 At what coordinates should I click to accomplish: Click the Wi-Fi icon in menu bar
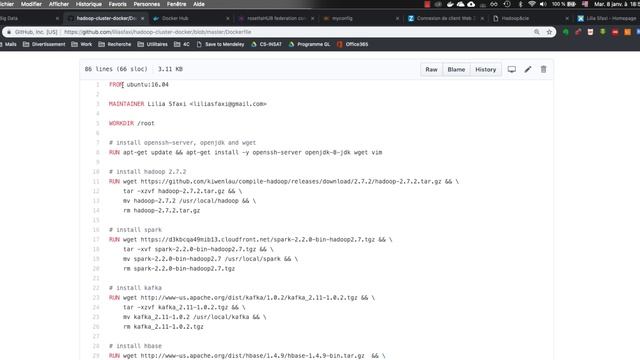pyautogui.click(x=532, y=4)
